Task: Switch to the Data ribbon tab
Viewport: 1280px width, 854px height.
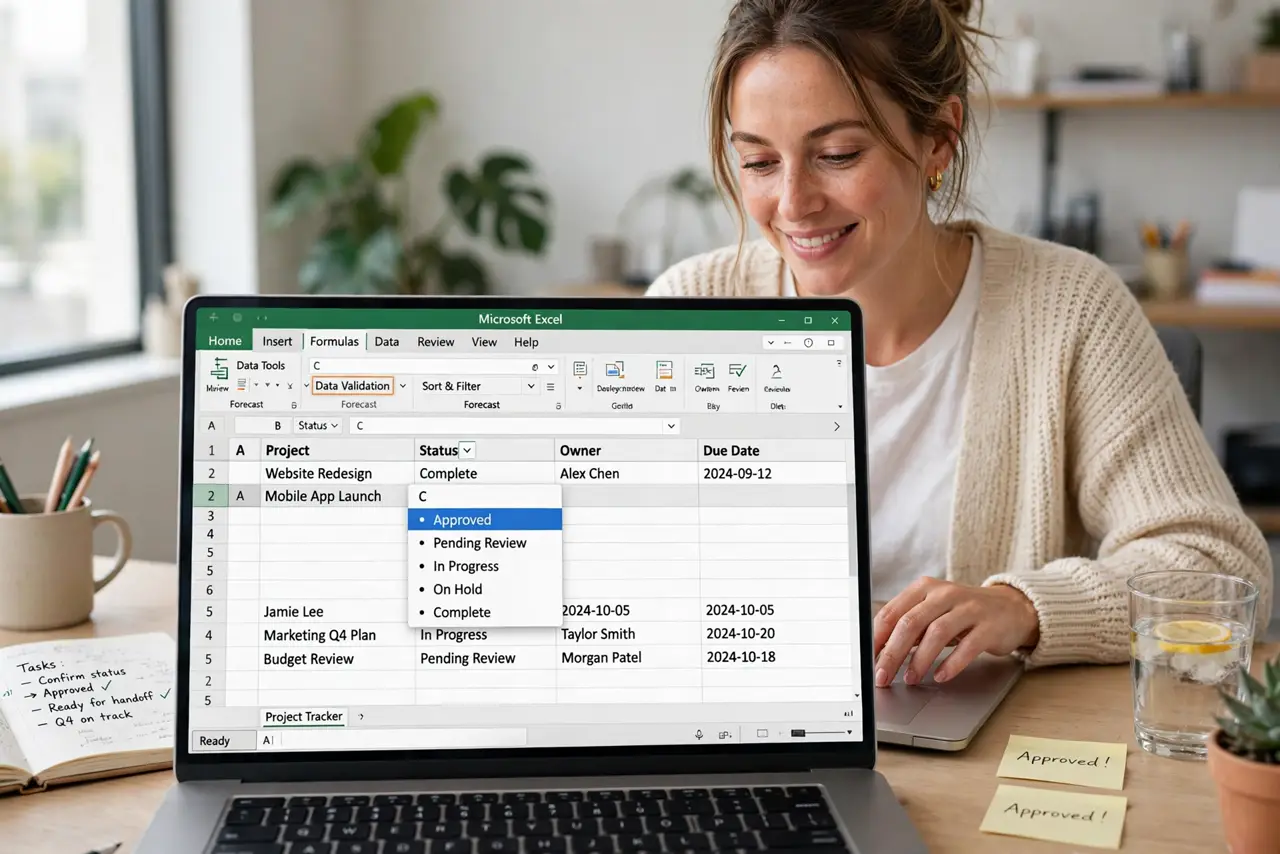Action: pos(387,342)
